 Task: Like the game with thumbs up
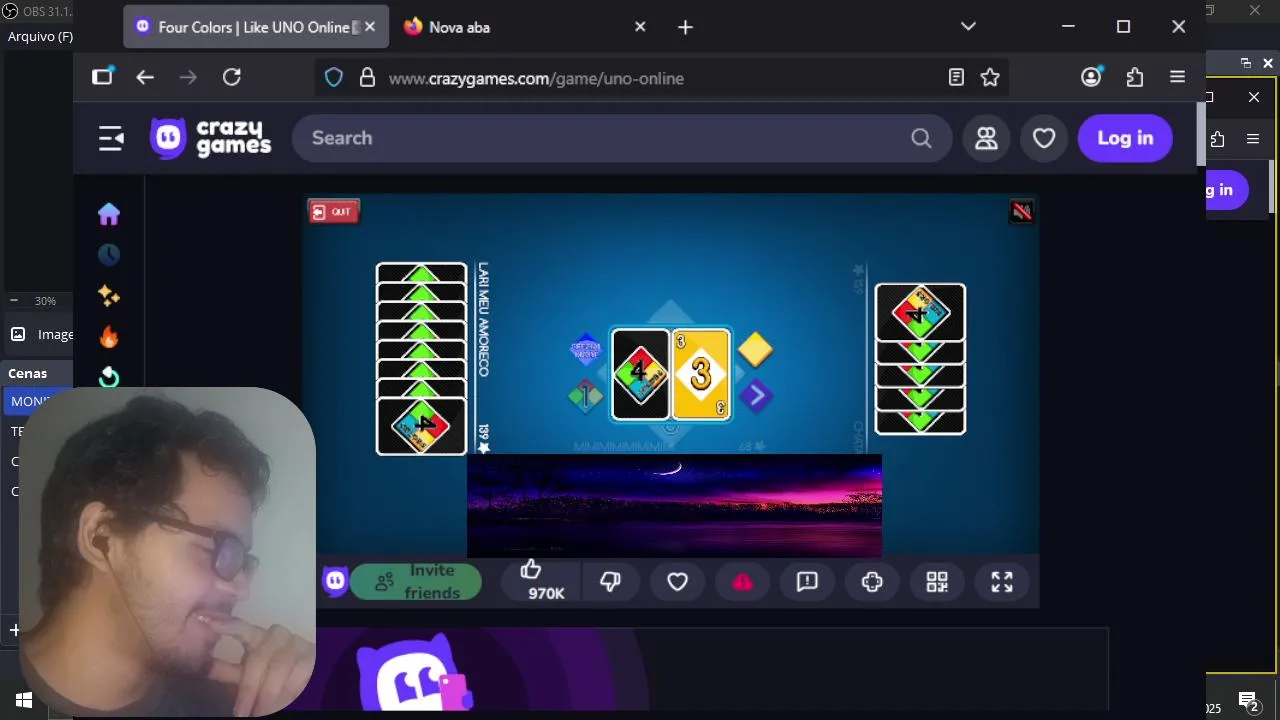point(530,570)
